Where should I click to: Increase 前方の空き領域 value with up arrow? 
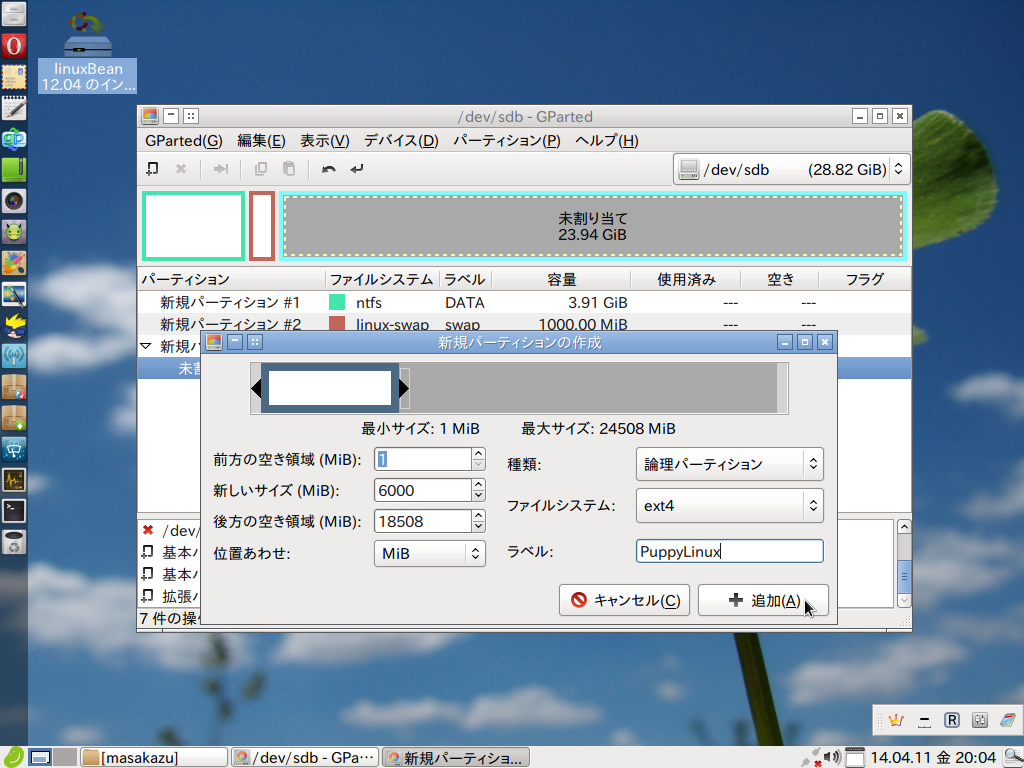[478, 453]
